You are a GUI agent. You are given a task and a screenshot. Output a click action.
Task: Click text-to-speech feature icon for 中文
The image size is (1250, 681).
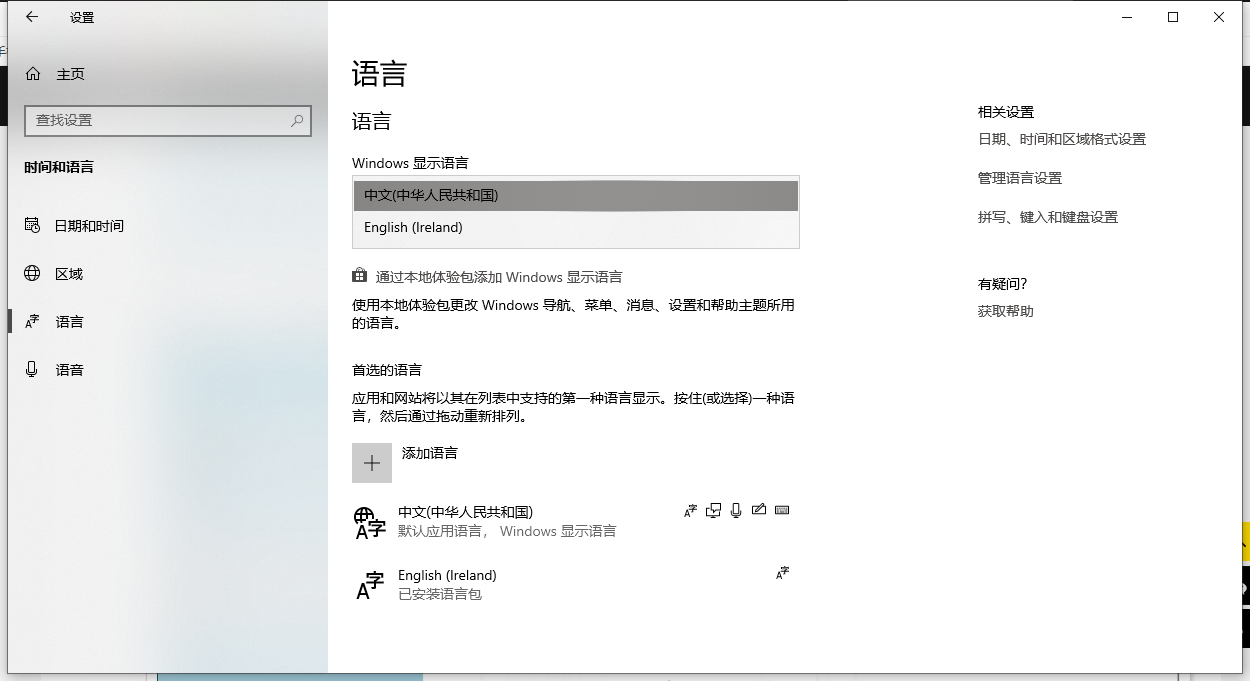(x=713, y=511)
